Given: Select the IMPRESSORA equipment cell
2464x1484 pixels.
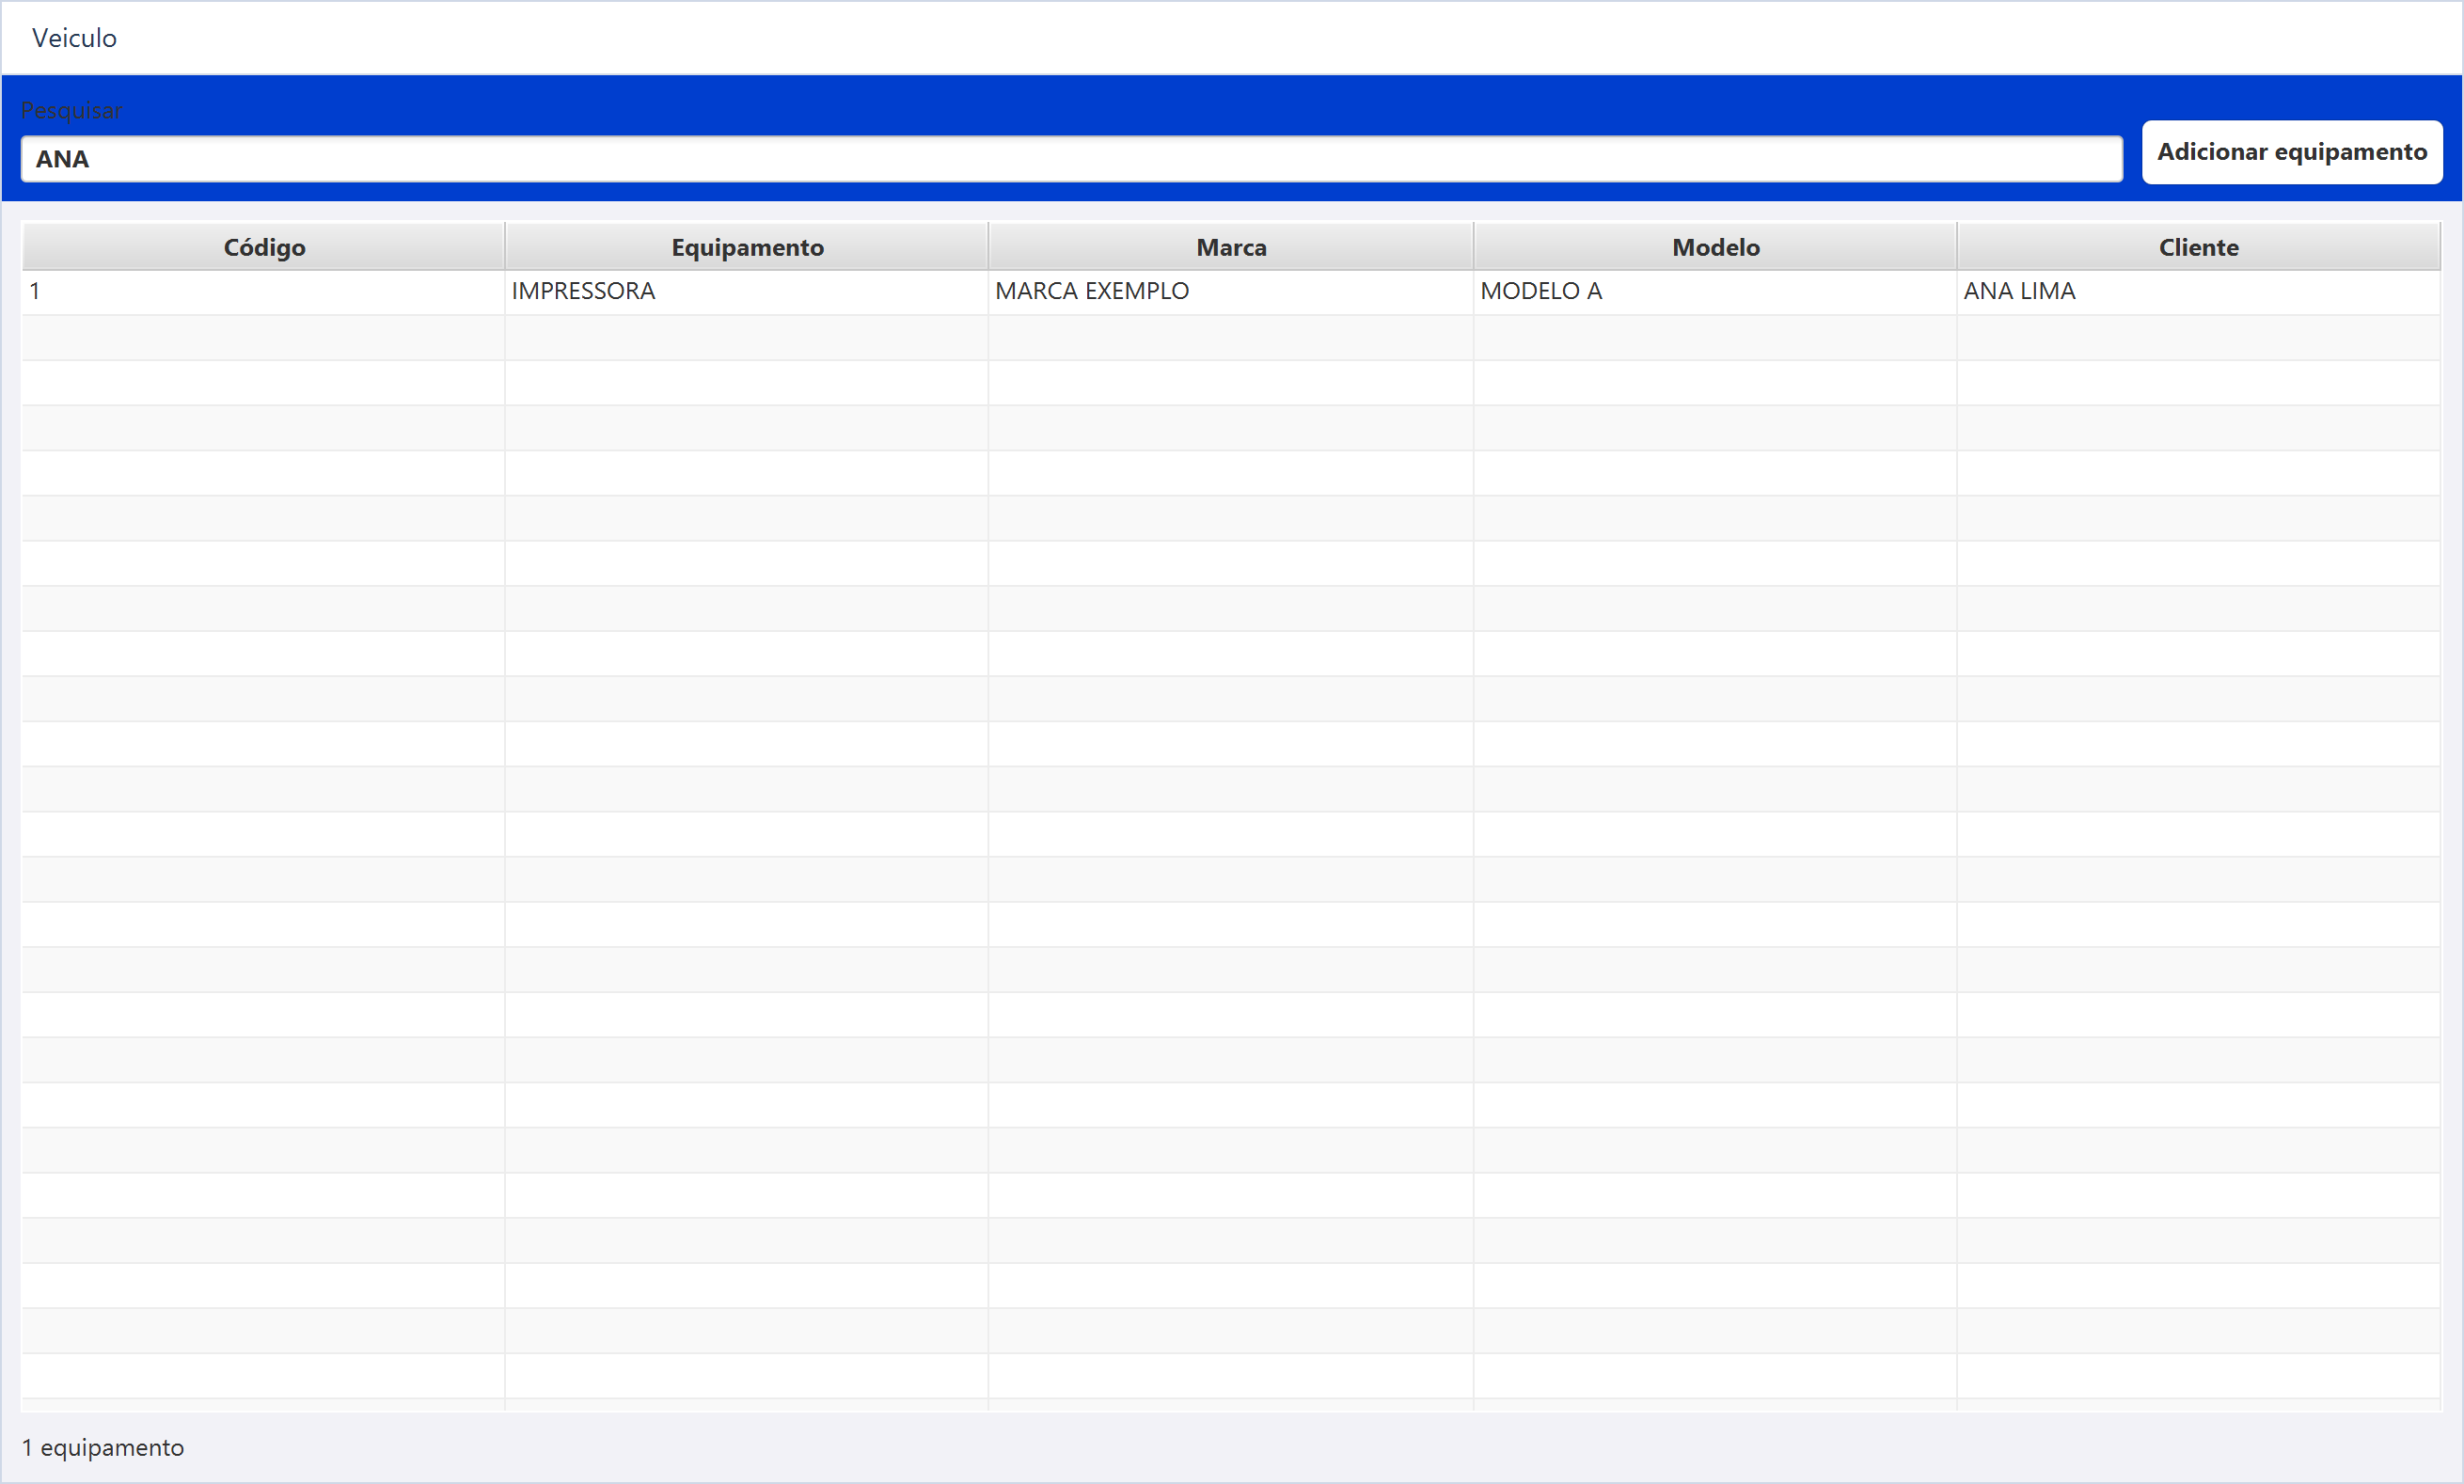Looking at the screenshot, I should [x=747, y=292].
